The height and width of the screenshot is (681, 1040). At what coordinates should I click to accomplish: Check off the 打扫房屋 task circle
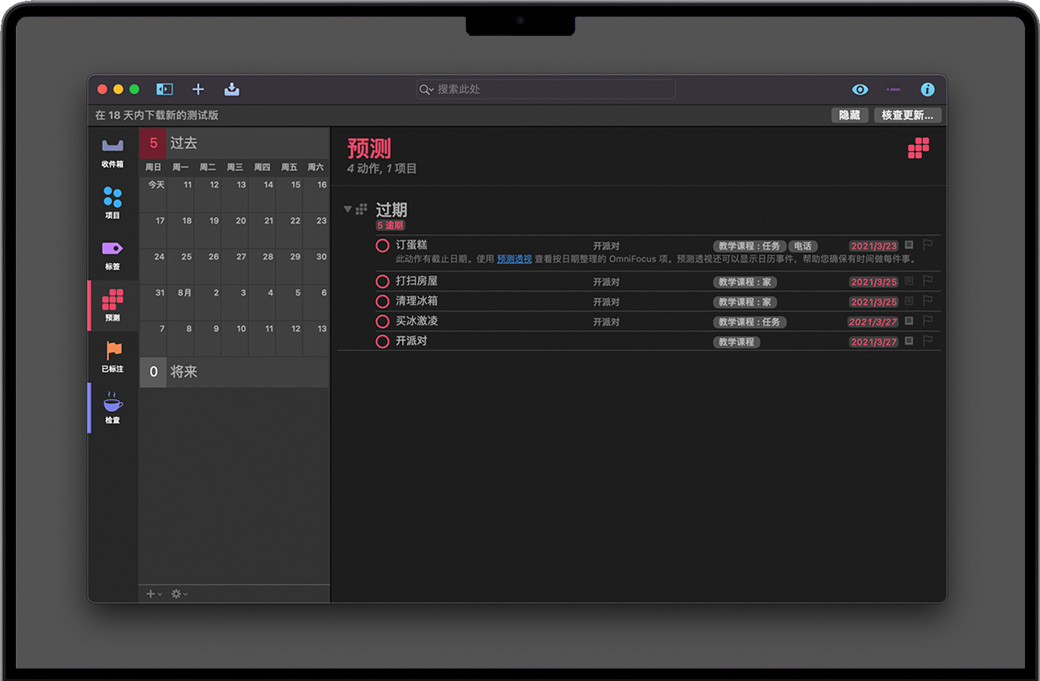click(x=382, y=282)
